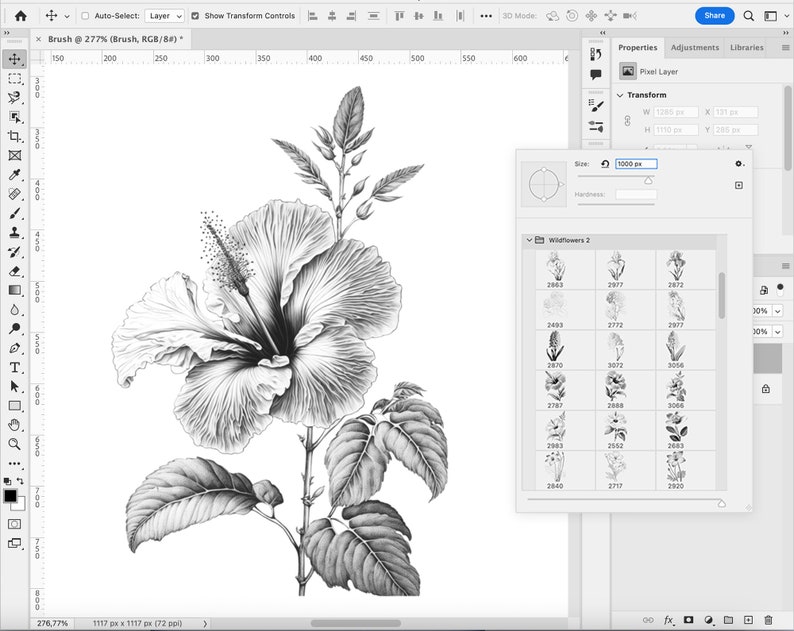Click the foreground black color swatch

coord(10,496)
